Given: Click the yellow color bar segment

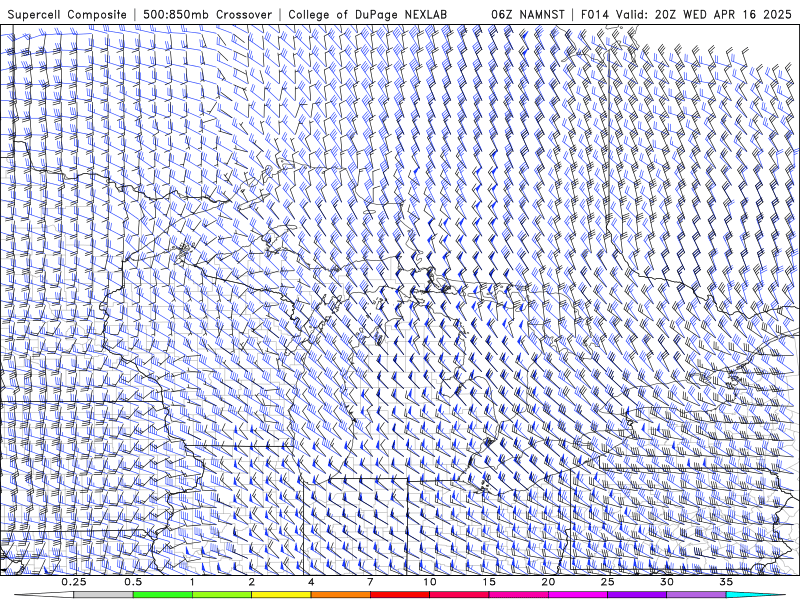Looking at the screenshot, I should pos(281,595).
